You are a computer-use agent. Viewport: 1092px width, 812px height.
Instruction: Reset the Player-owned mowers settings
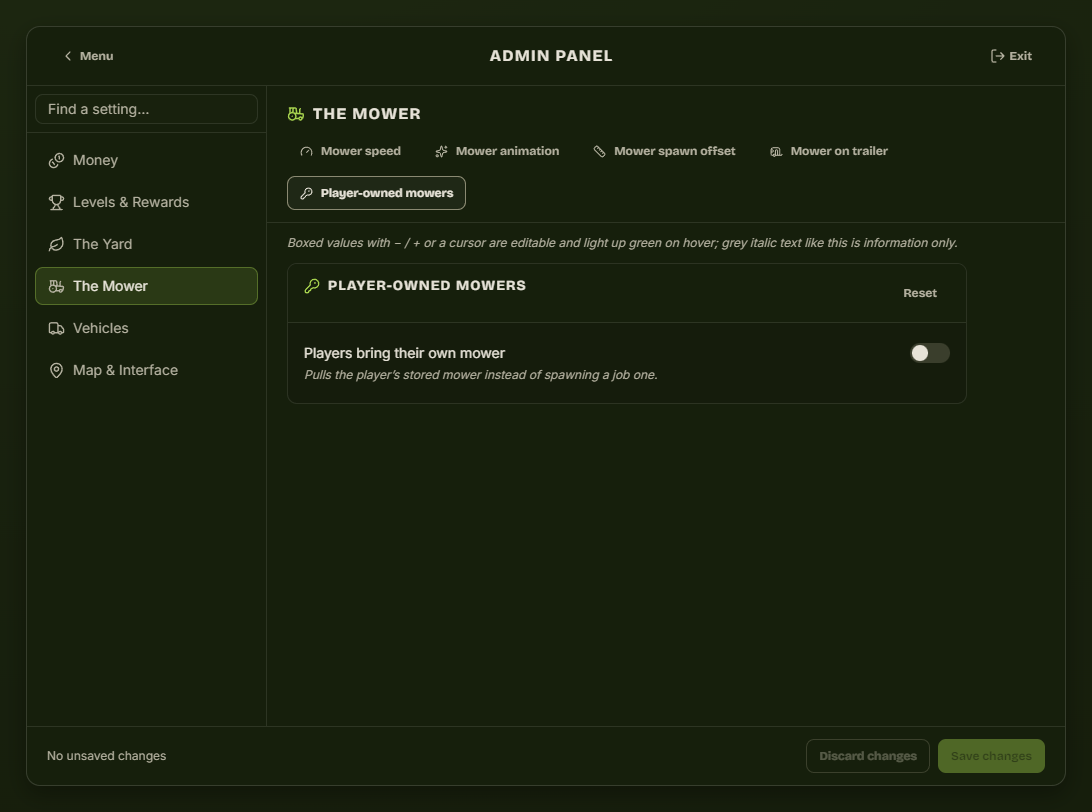pos(919,293)
